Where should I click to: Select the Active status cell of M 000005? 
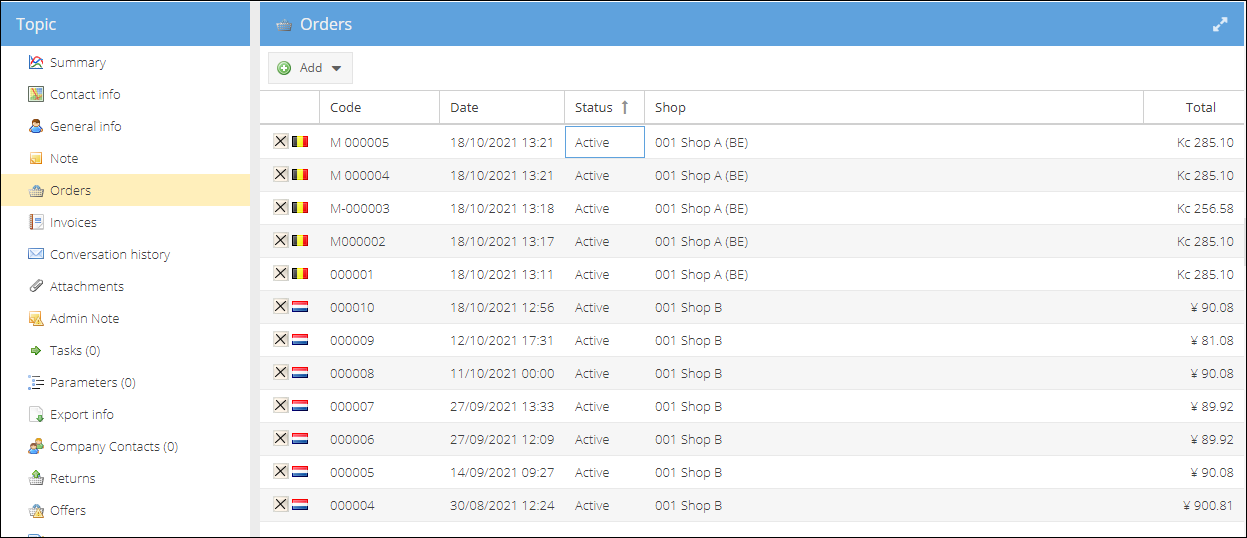tap(605, 142)
